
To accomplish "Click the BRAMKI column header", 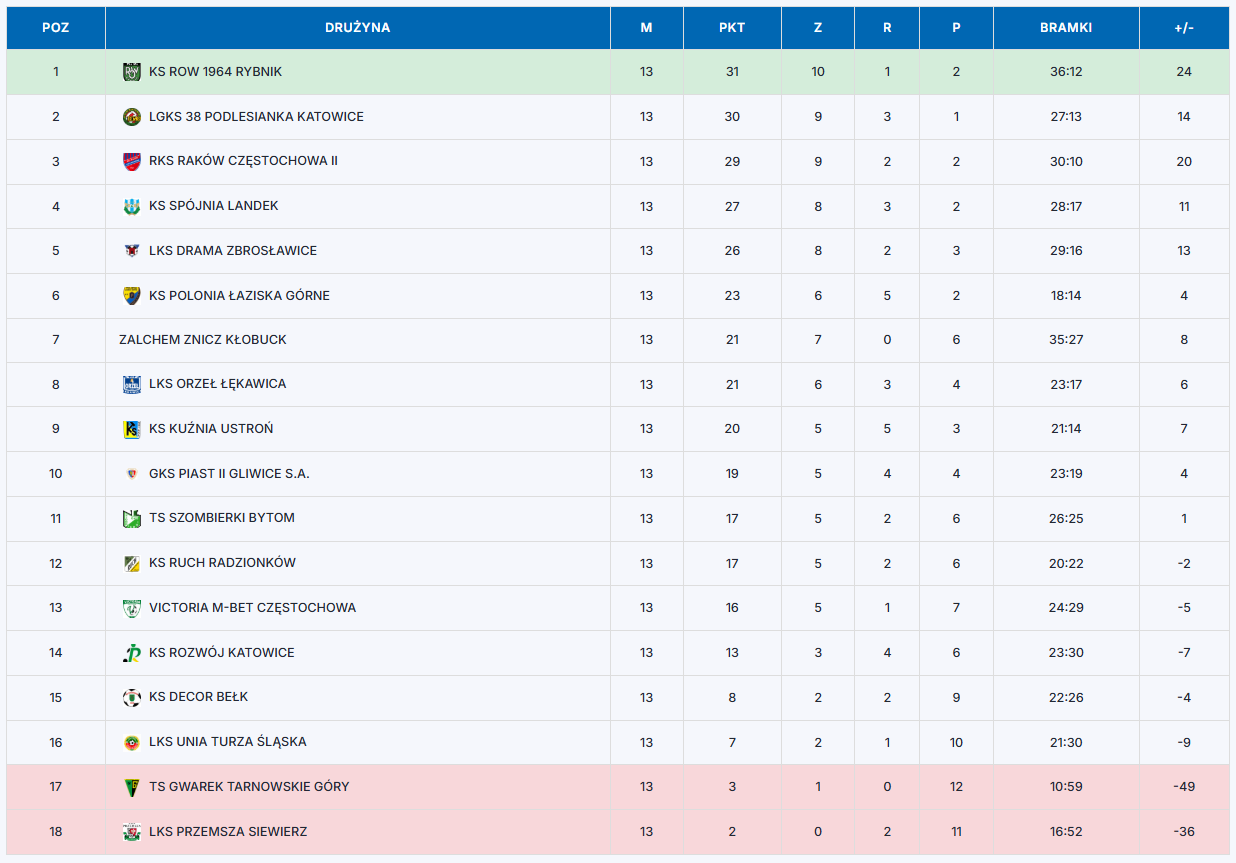I will tap(1066, 28).
